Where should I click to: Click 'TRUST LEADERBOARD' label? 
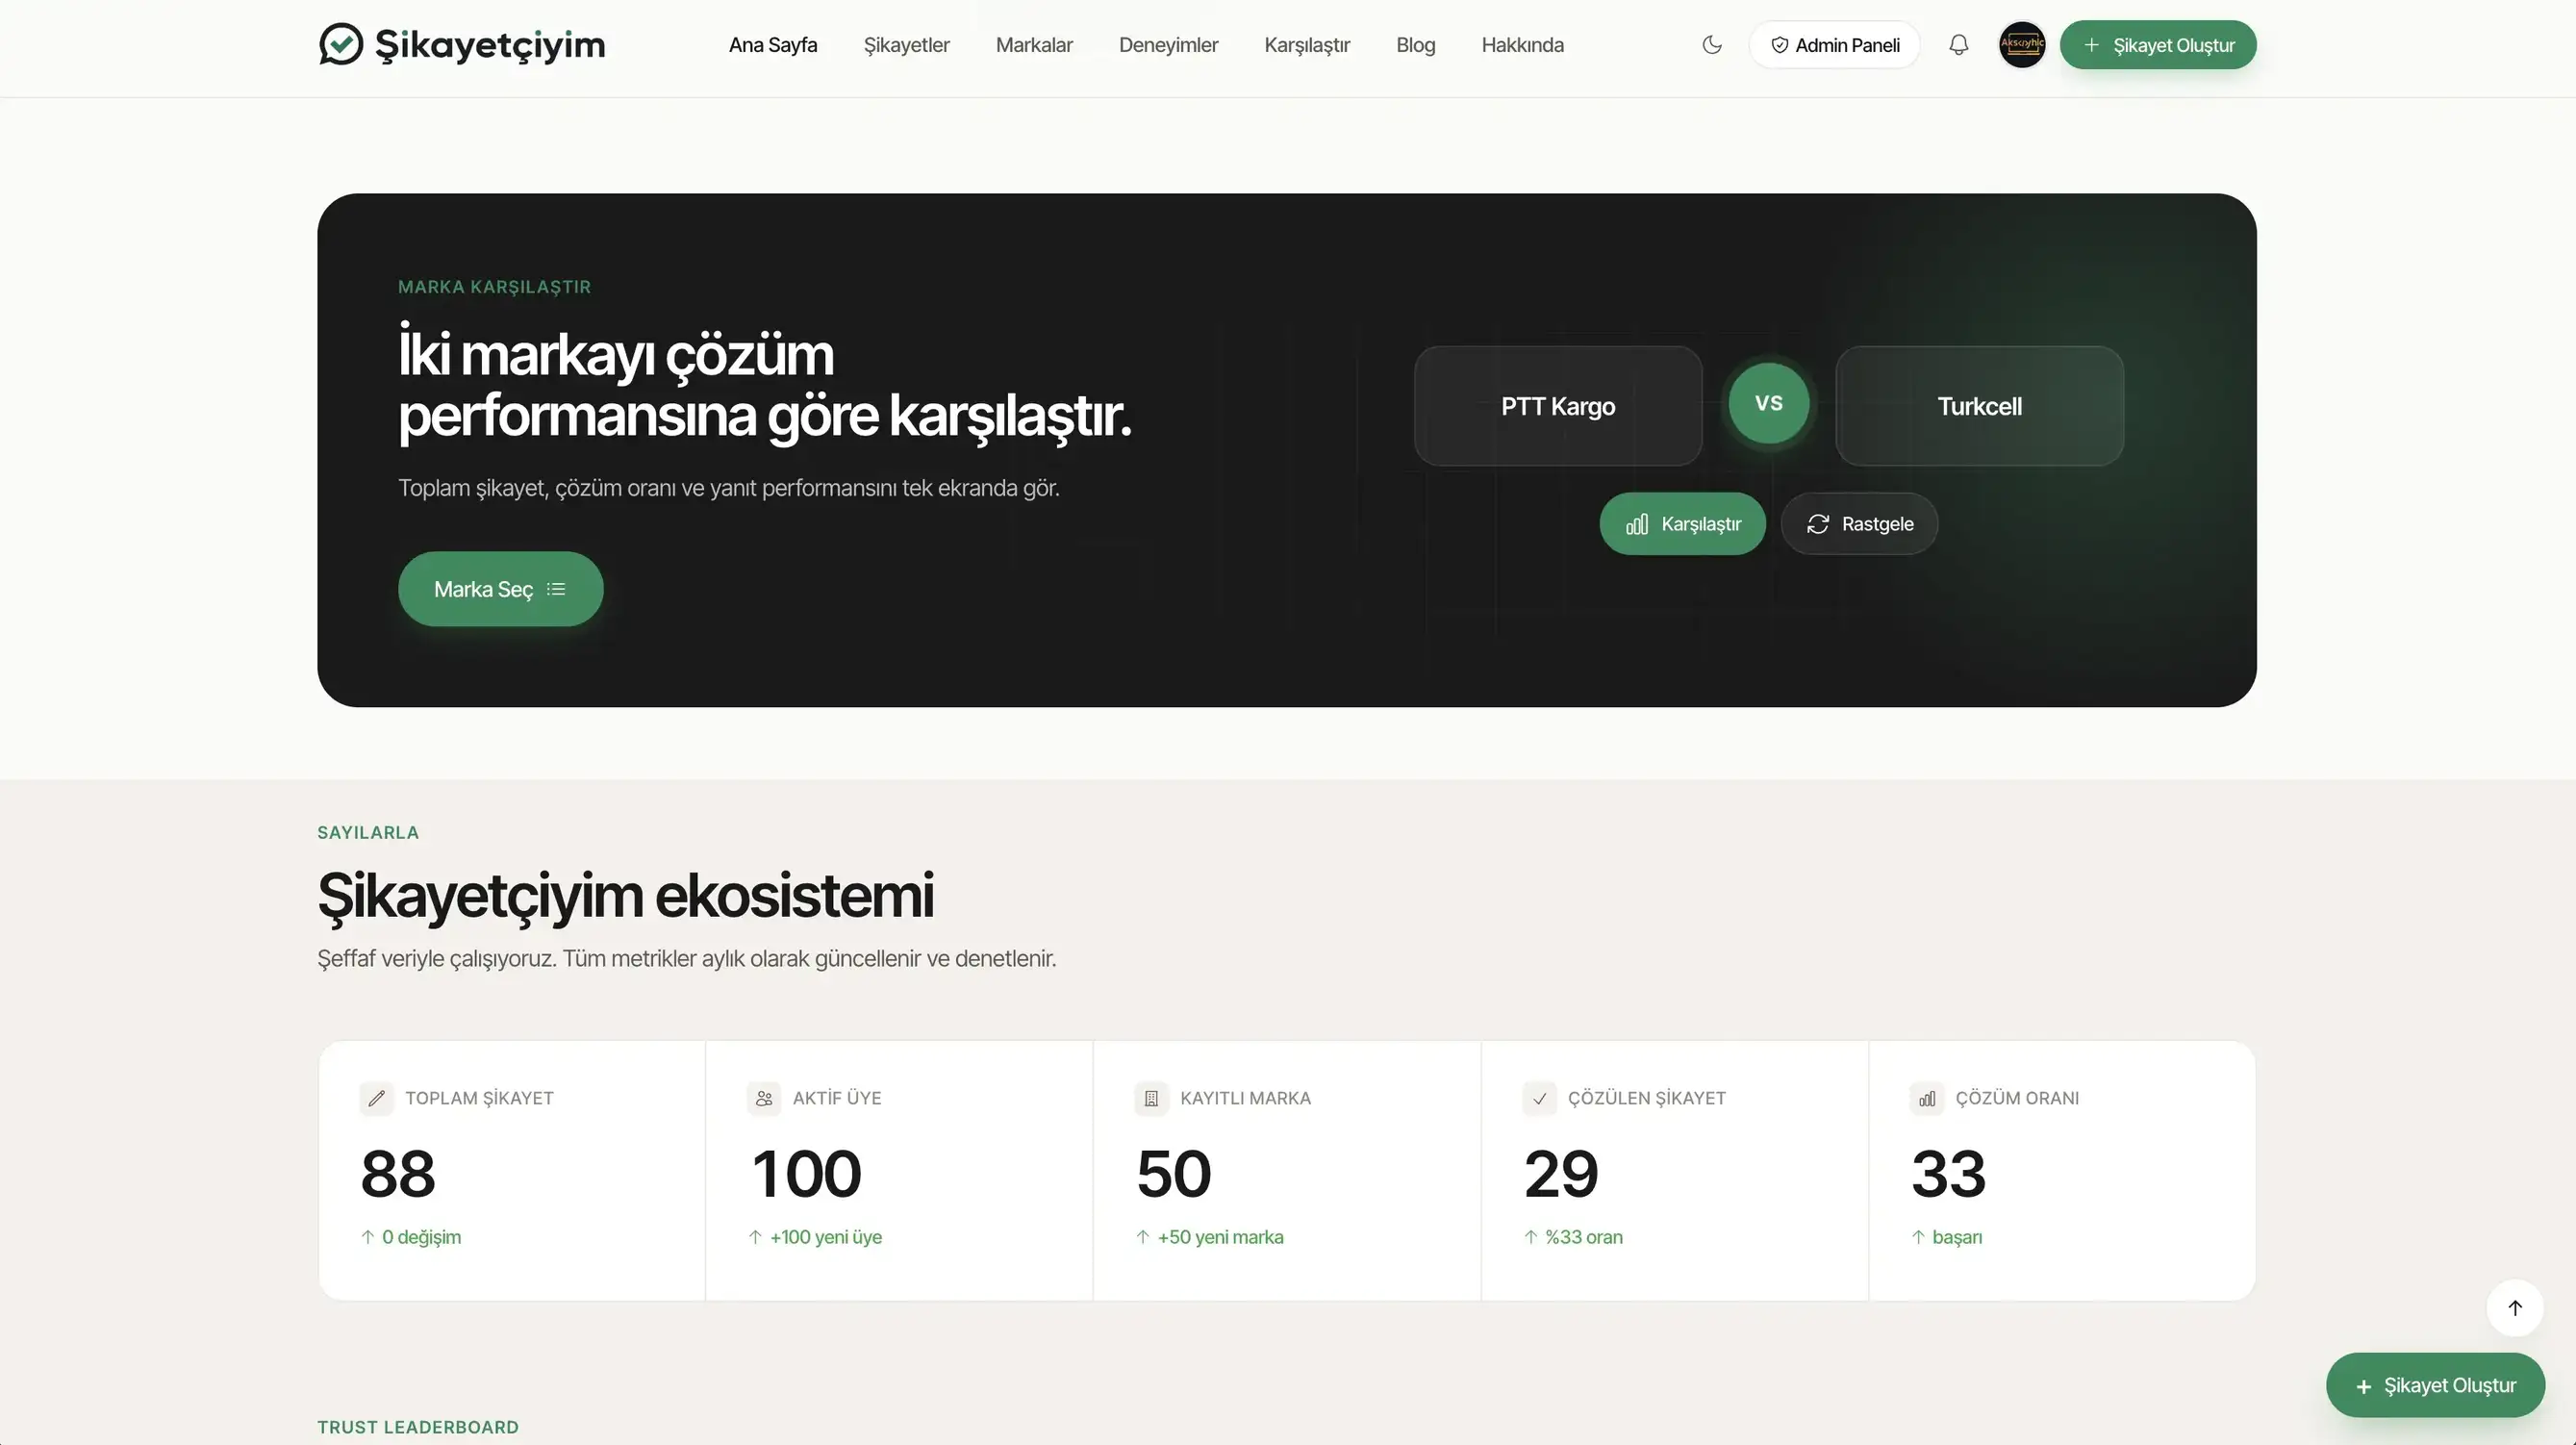418,1427
